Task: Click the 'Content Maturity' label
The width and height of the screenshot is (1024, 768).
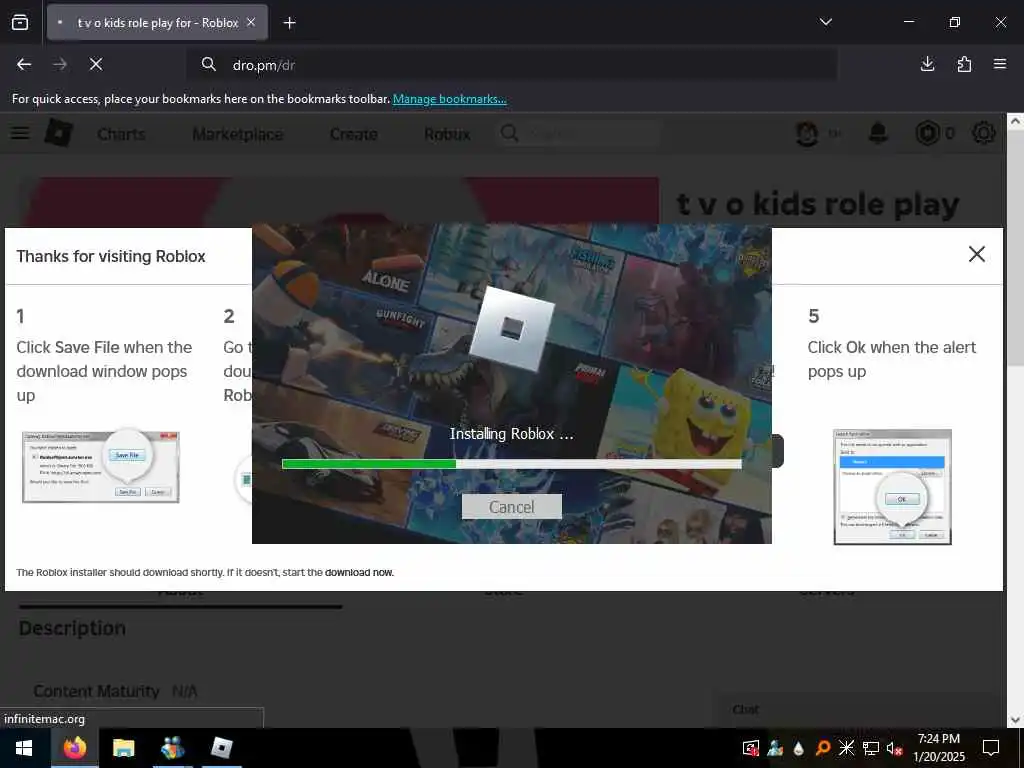Action: pyautogui.click(x=97, y=691)
